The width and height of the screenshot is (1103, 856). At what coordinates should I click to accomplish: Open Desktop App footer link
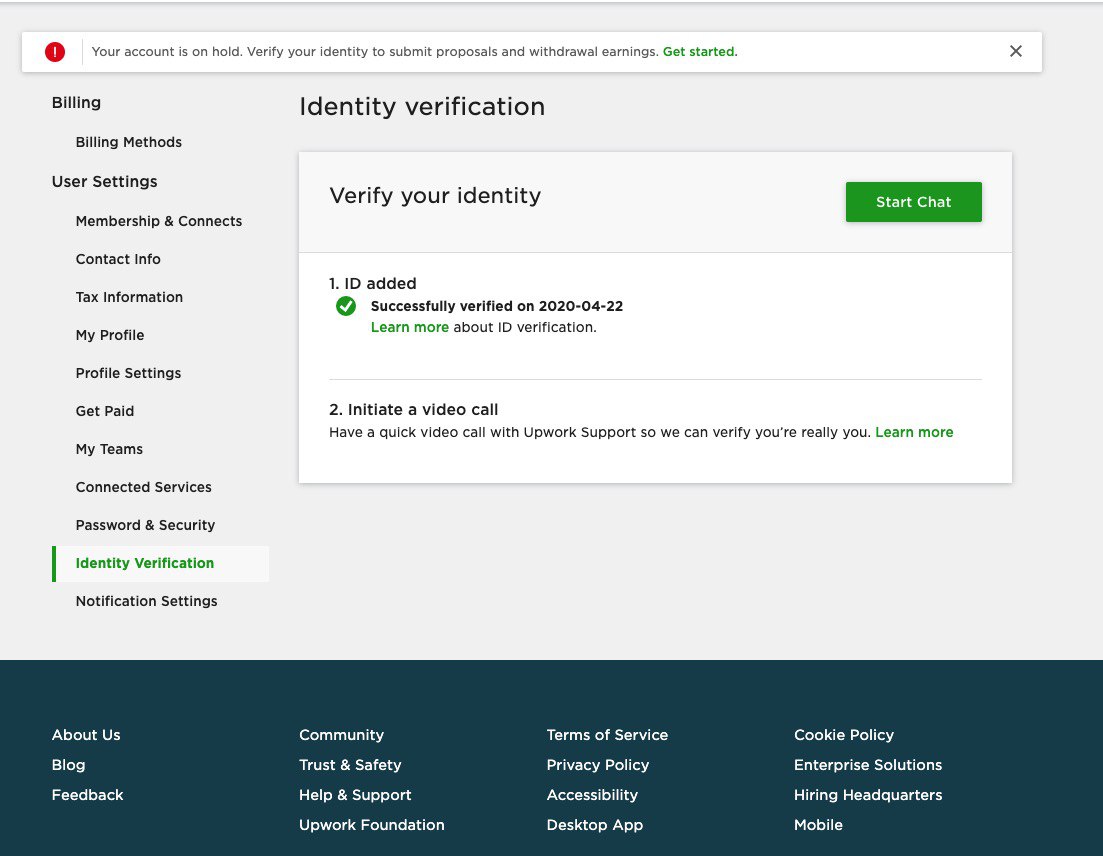(x=595, y=825)
